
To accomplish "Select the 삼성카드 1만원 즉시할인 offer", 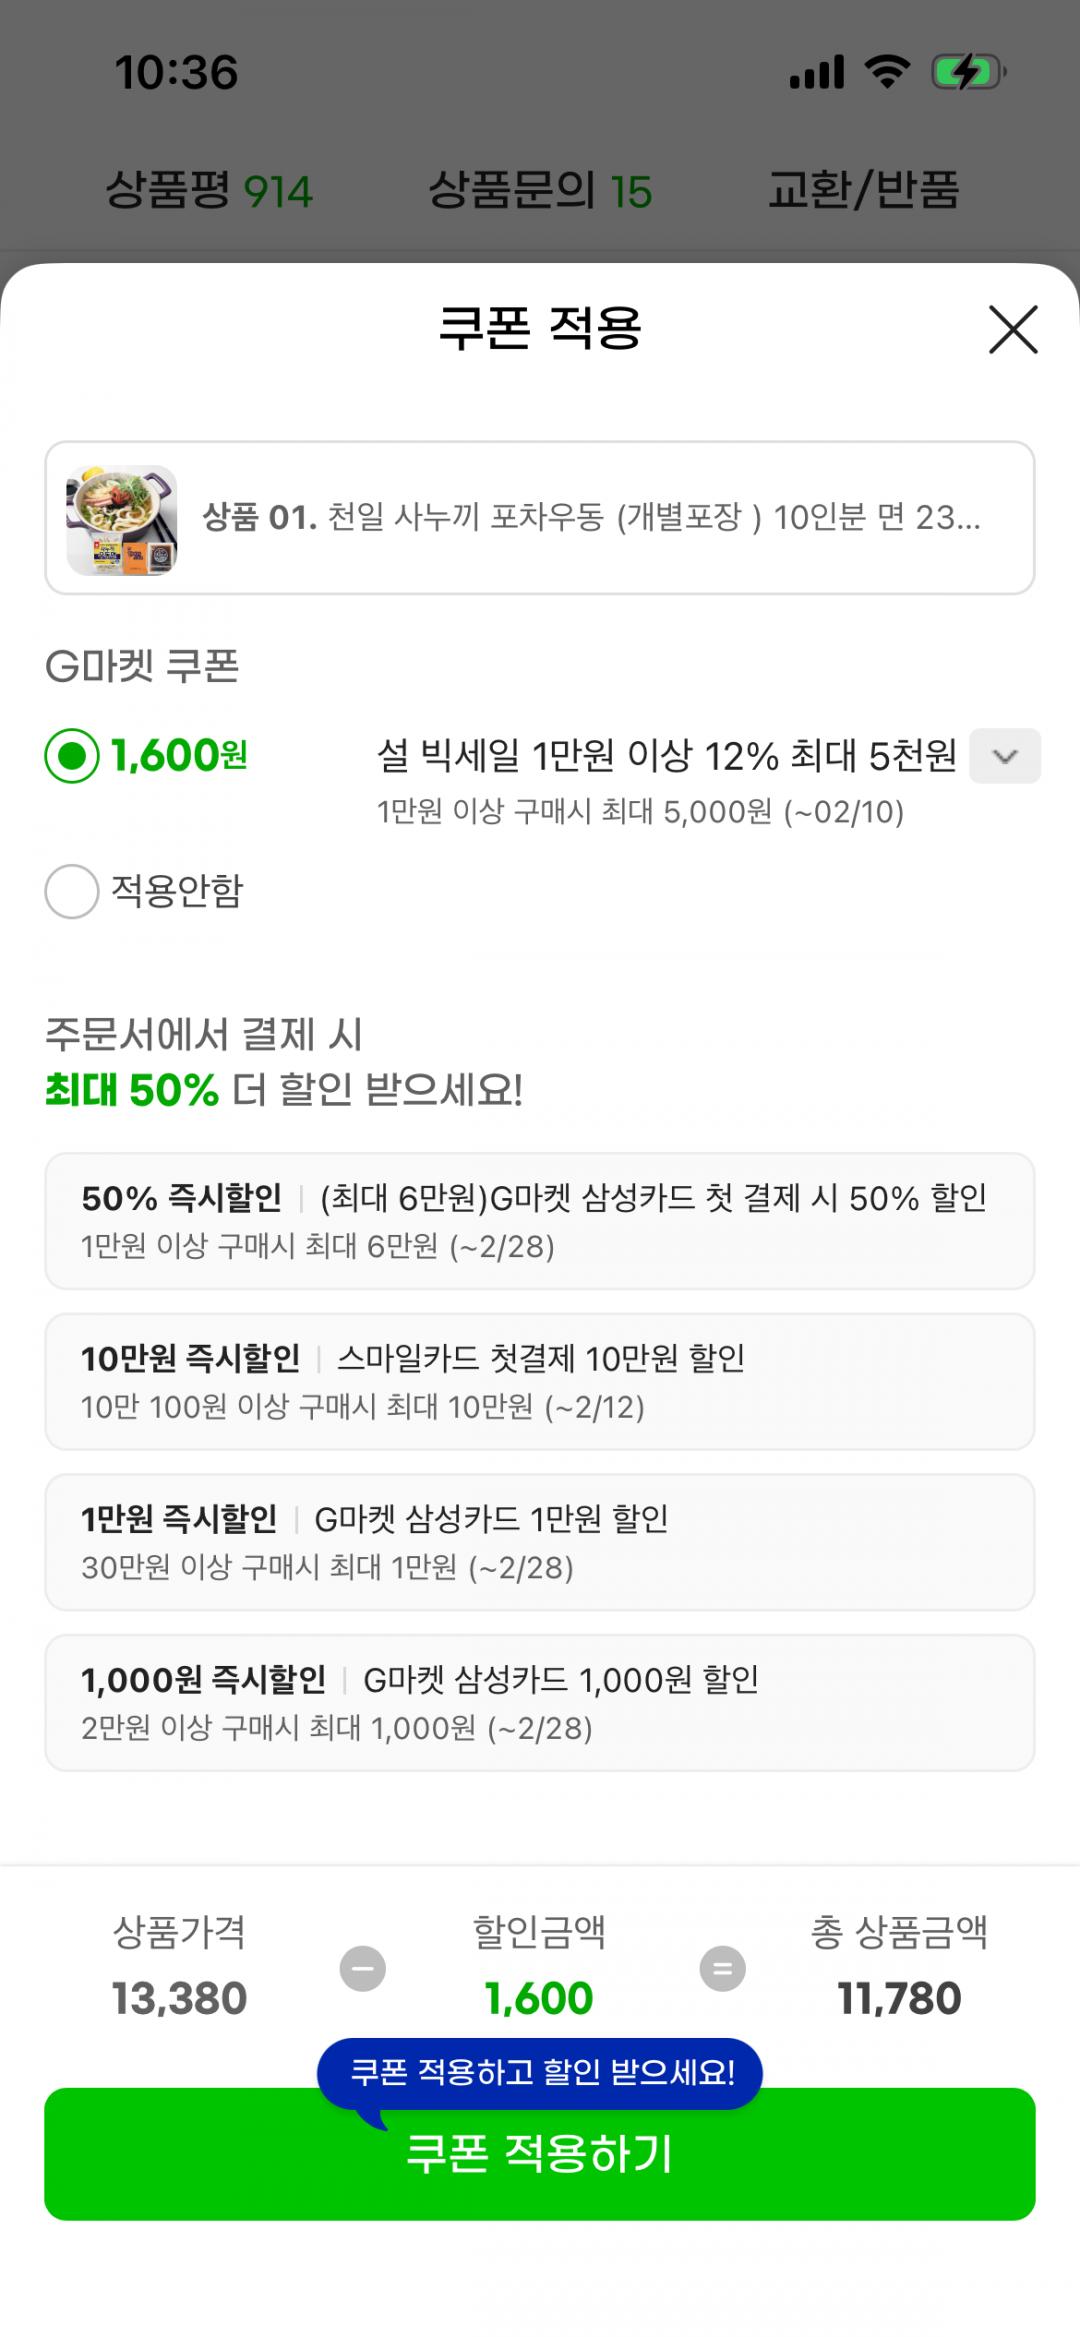I will [540, 1542].
